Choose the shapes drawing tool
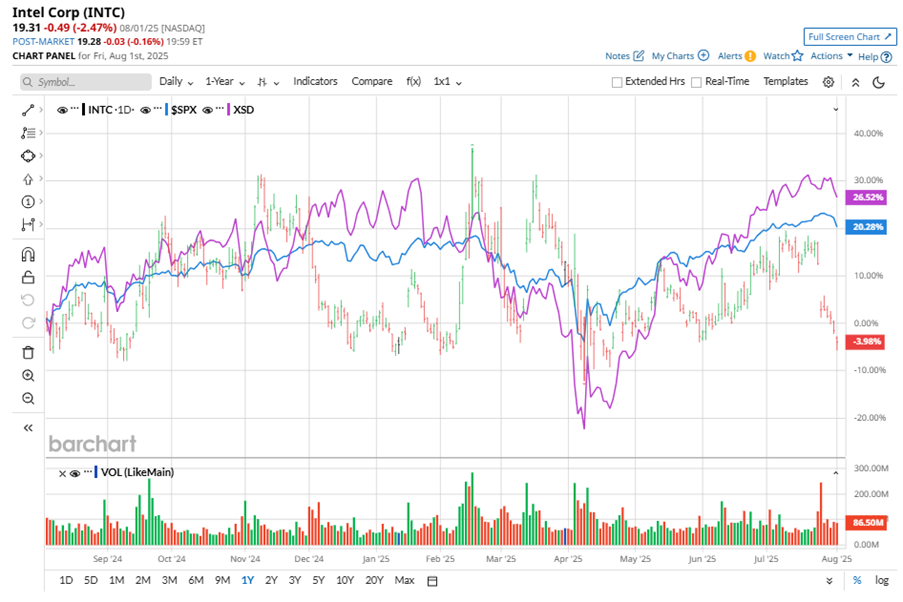This screenshot has width=903, height=602. [28, 156]
